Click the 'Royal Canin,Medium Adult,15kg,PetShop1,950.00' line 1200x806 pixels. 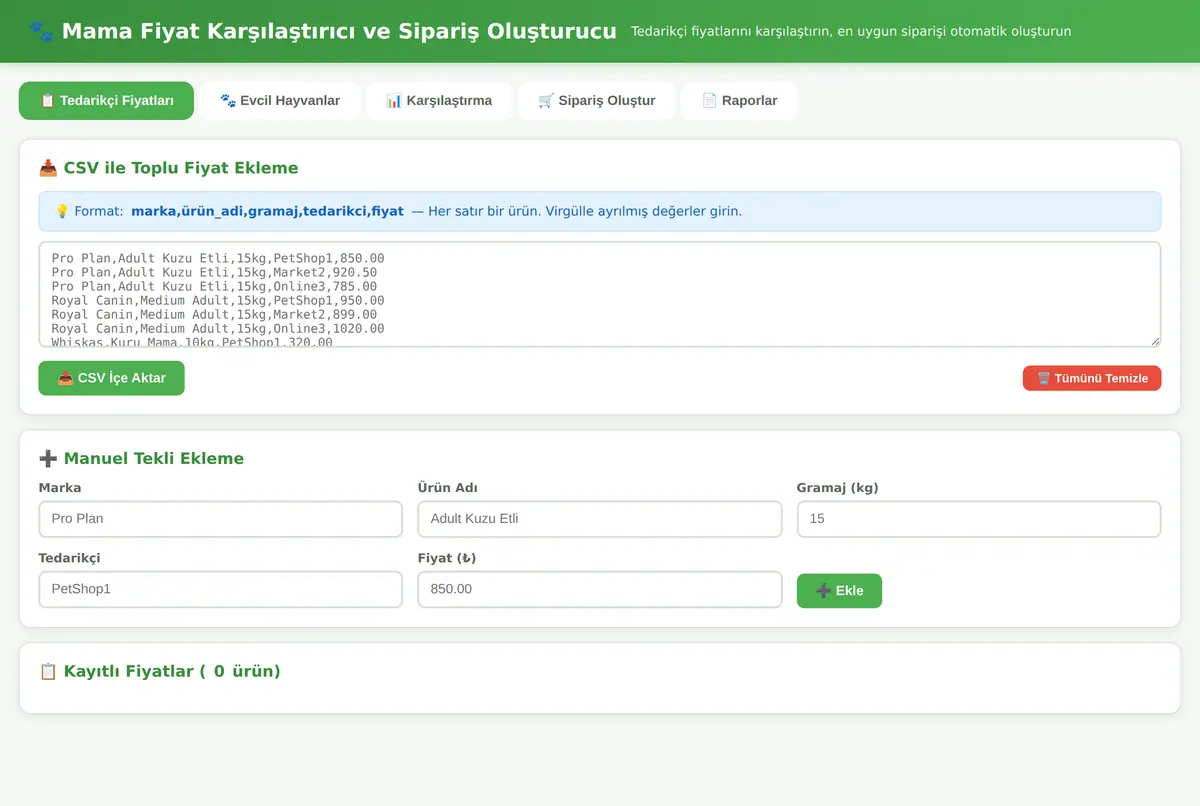218,300
